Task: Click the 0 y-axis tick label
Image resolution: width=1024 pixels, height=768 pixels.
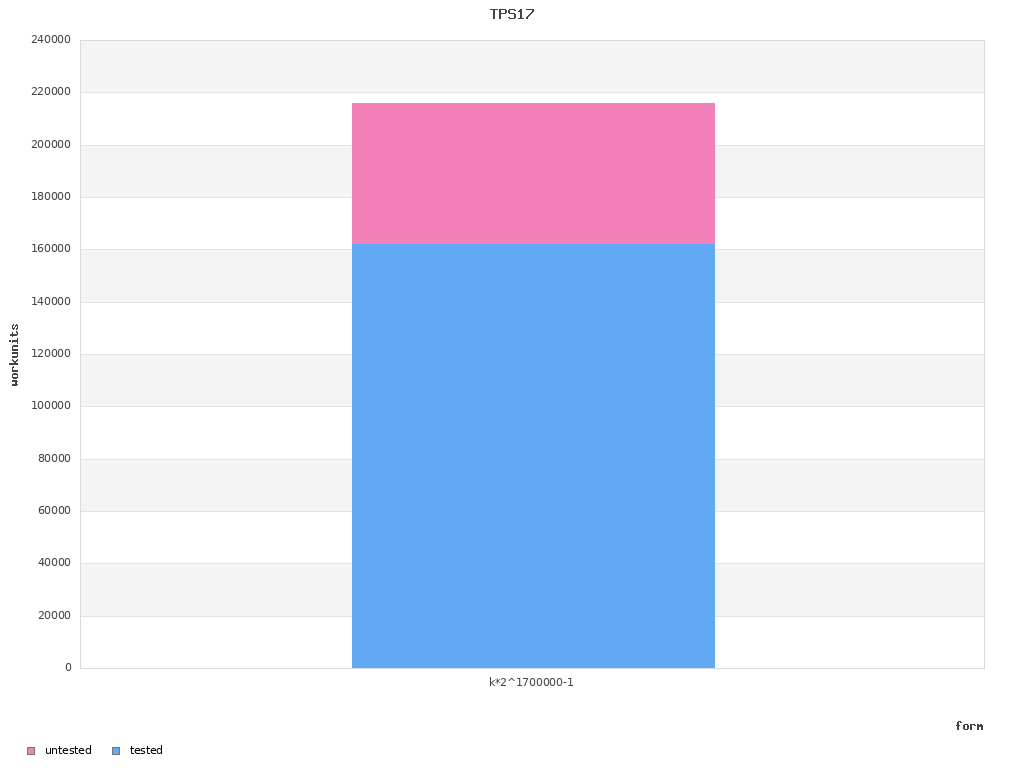Action: point(68,667)
